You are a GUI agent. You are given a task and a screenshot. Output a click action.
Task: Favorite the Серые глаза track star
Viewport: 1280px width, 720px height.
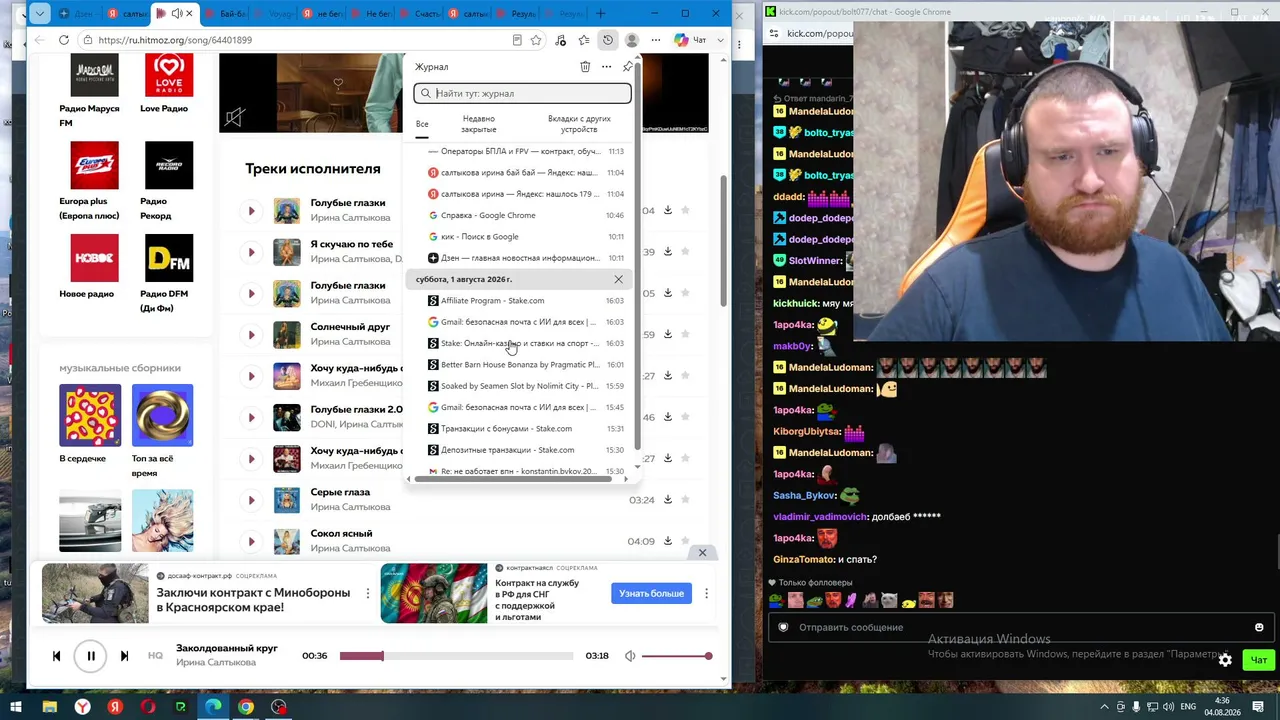coord(685,500)
